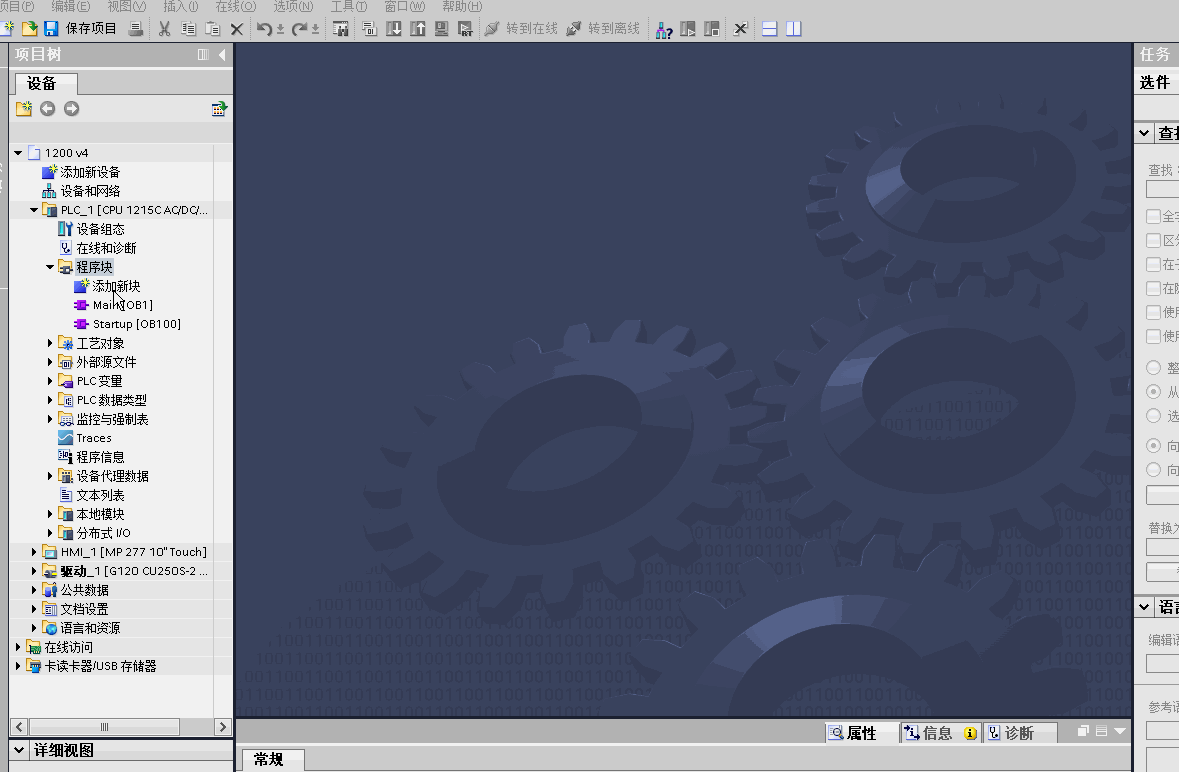Expand the 工艺对象 folder

(50, 343)
